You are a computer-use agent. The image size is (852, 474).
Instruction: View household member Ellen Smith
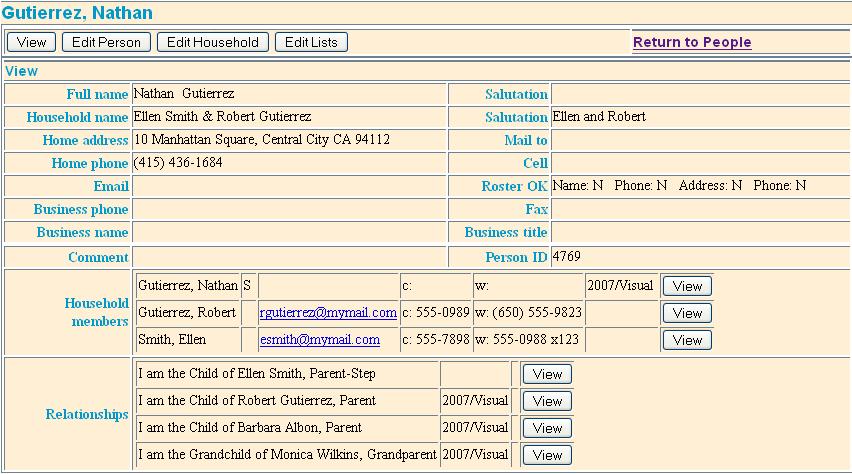687,340
